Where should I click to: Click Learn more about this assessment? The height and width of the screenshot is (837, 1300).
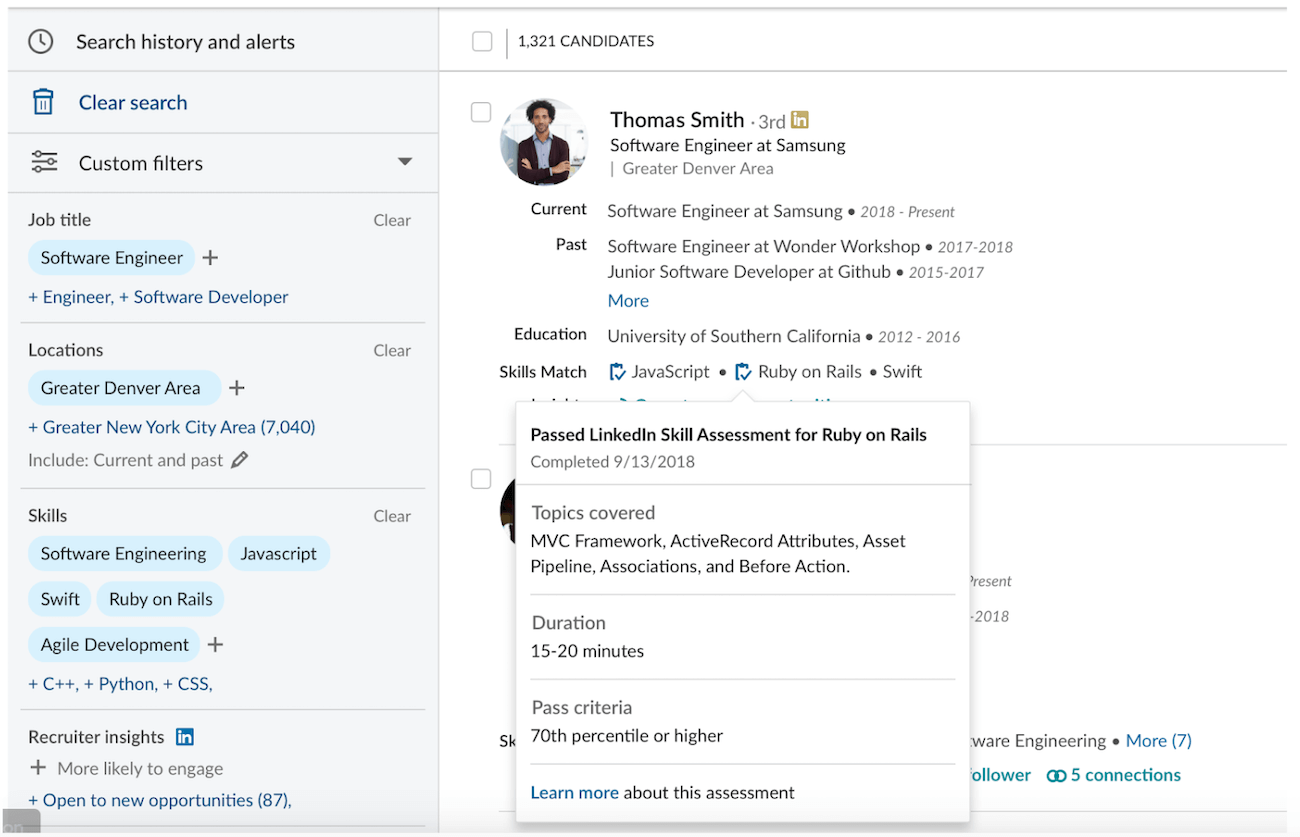click(574, 792)
